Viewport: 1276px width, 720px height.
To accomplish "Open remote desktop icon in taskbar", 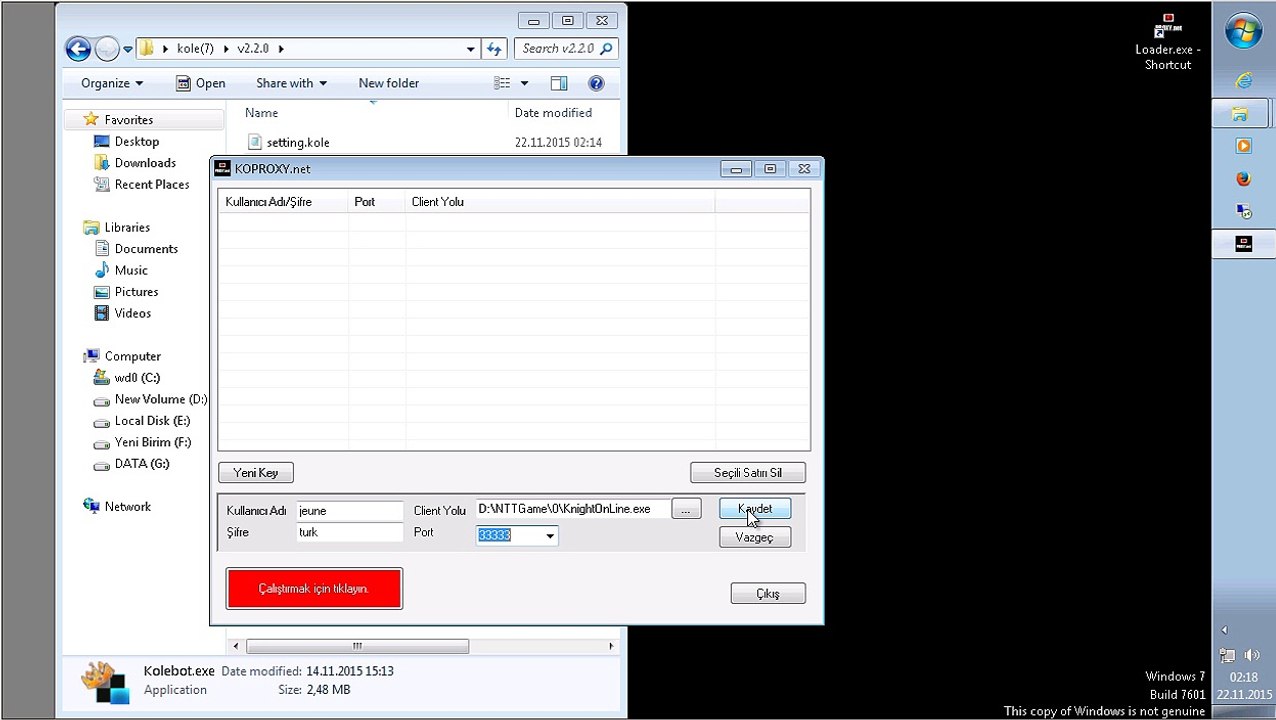I will 1243,211.
